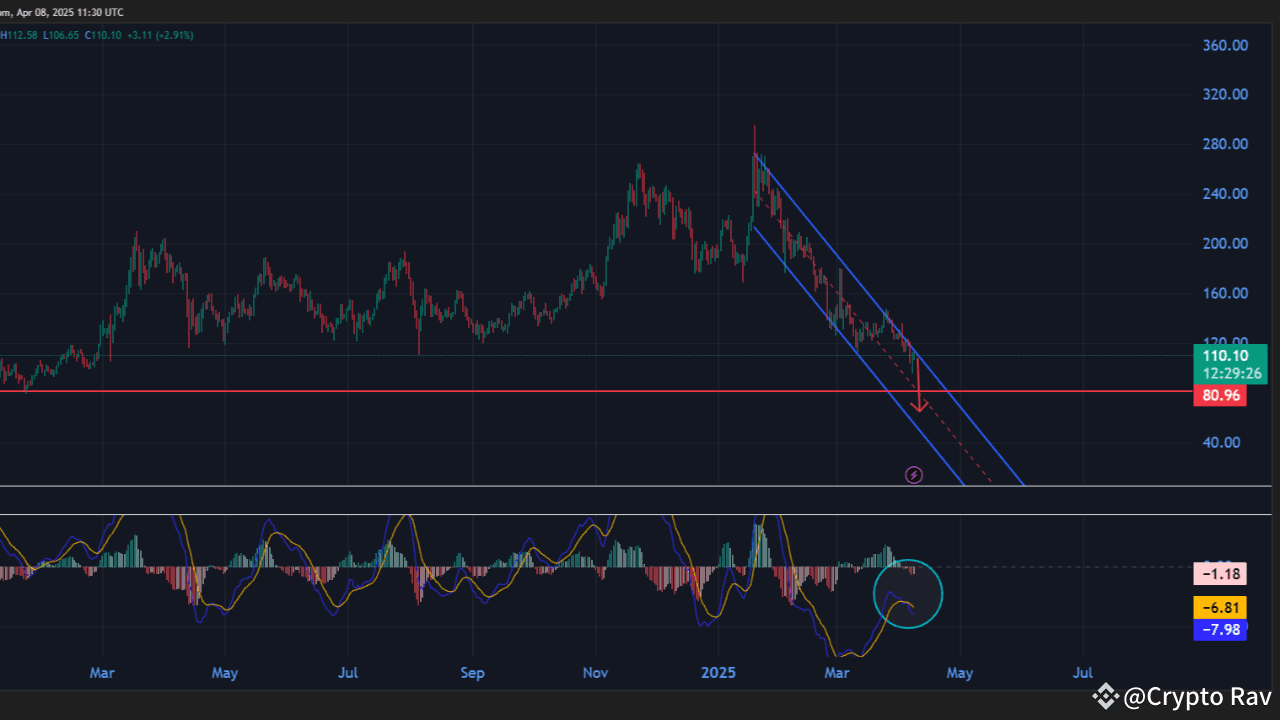1280x720 pixels.
Task: Click the yellow -6.81 MACD value label
Action: click(x=1219, y=607)
